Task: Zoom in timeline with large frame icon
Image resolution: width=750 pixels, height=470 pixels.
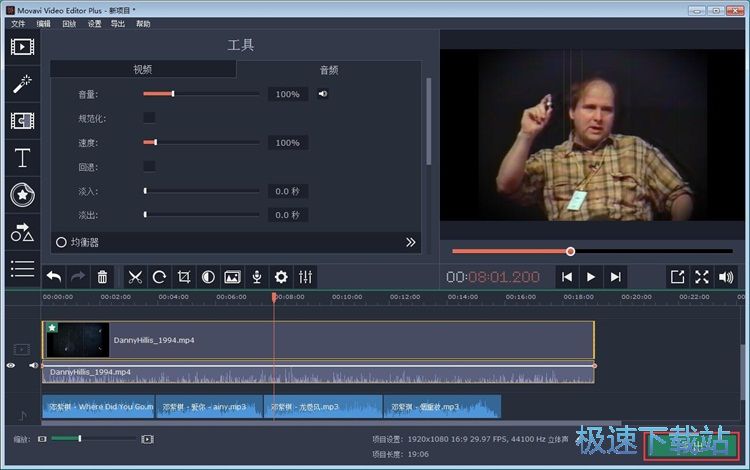Action: (x=147, y=439)
